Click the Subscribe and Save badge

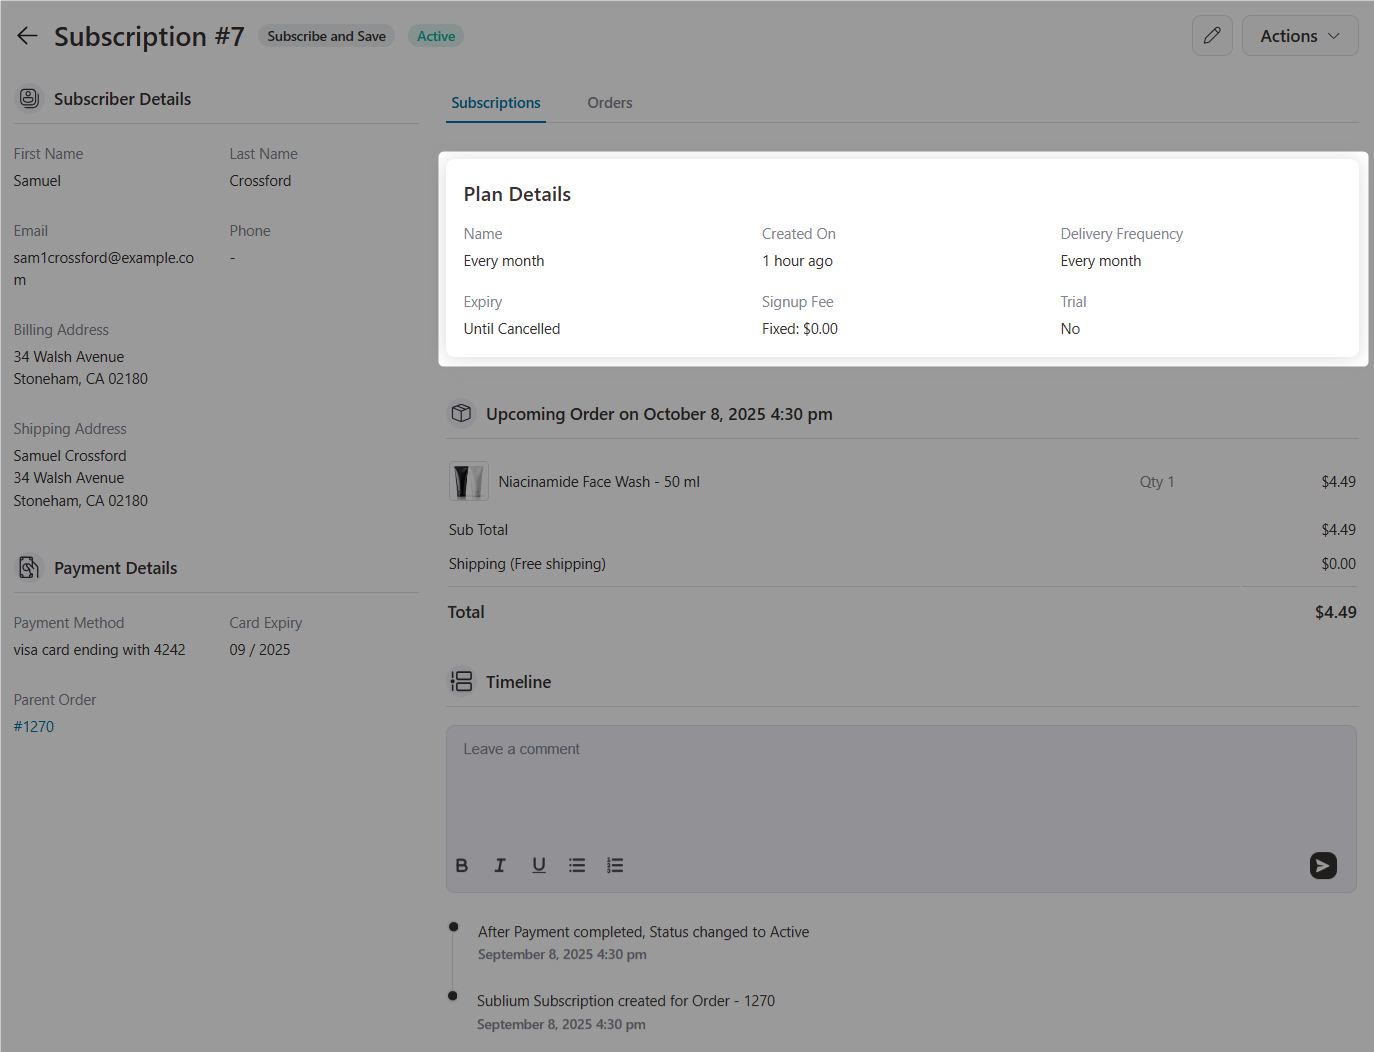pyautogui.click(x=326, y=35)
